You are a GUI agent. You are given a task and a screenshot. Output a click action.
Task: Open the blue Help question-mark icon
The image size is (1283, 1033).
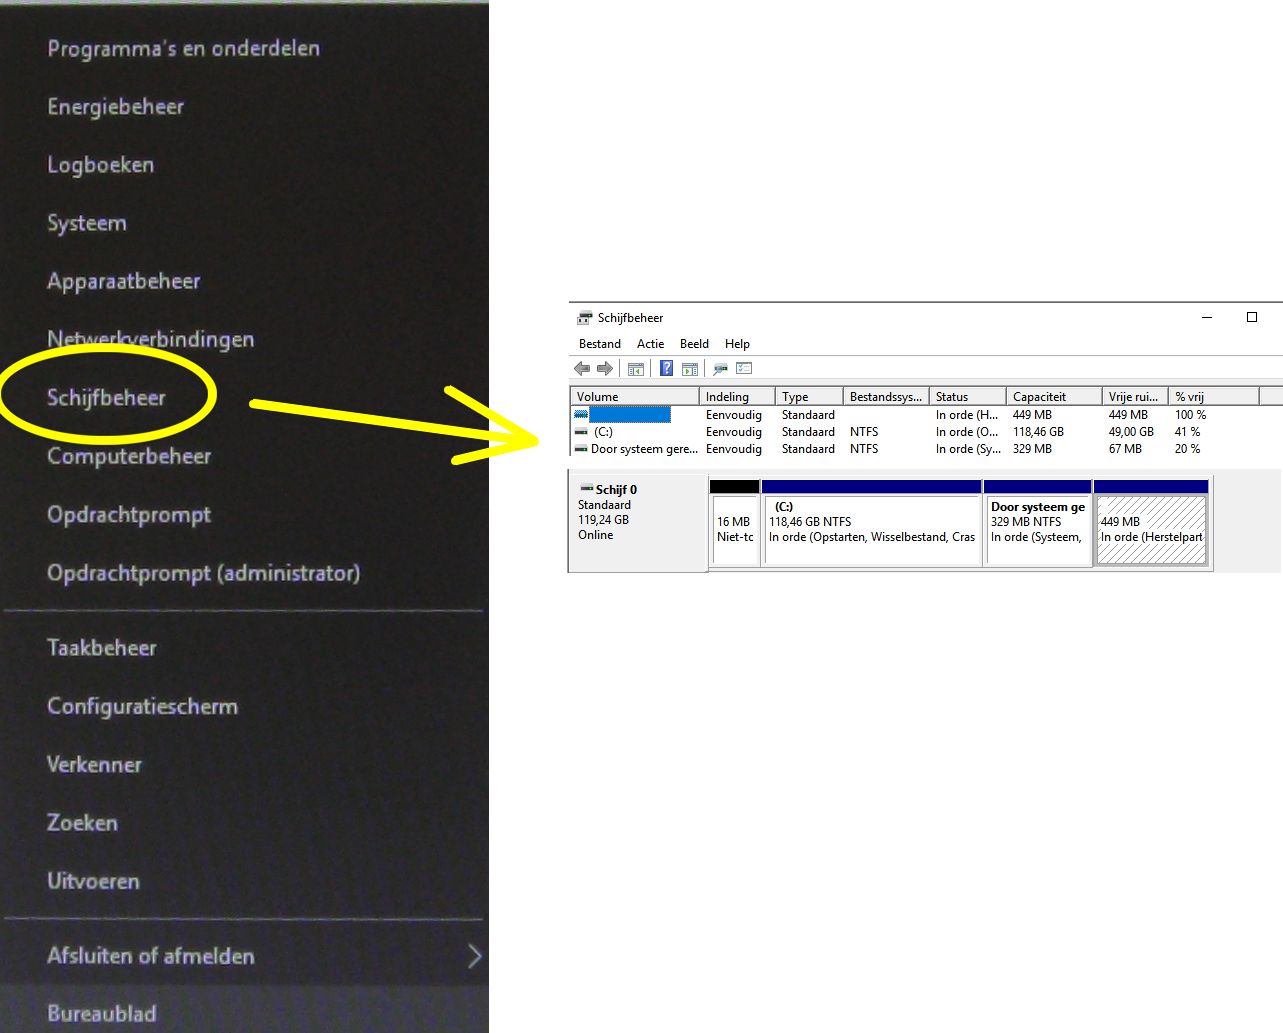pyautogui.click(x=666, y=368)
